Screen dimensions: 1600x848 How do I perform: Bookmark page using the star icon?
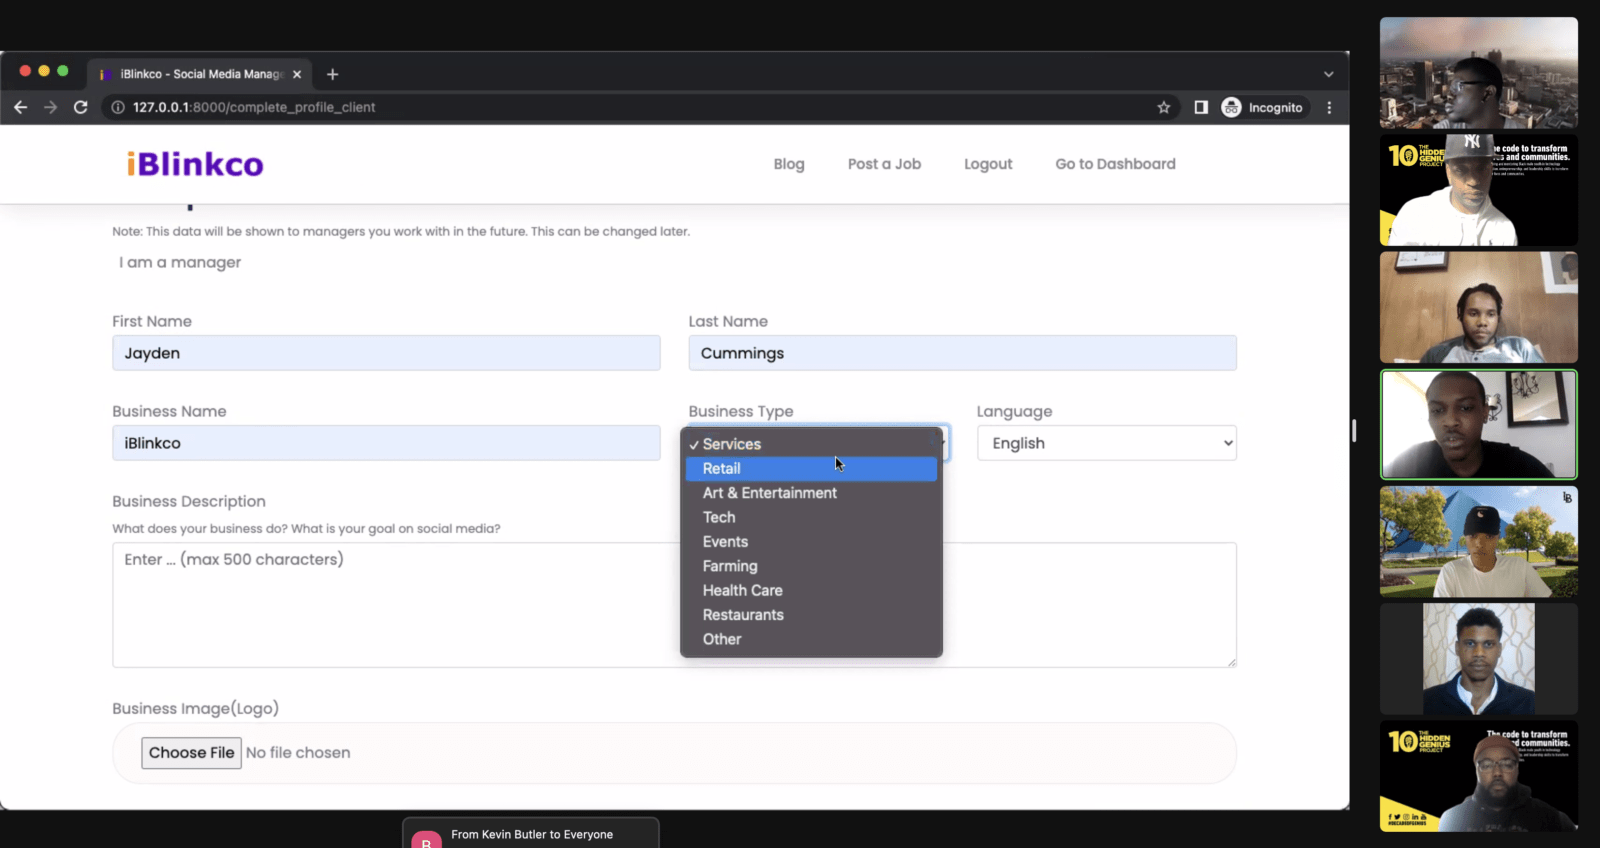[x=1163, y=107]
